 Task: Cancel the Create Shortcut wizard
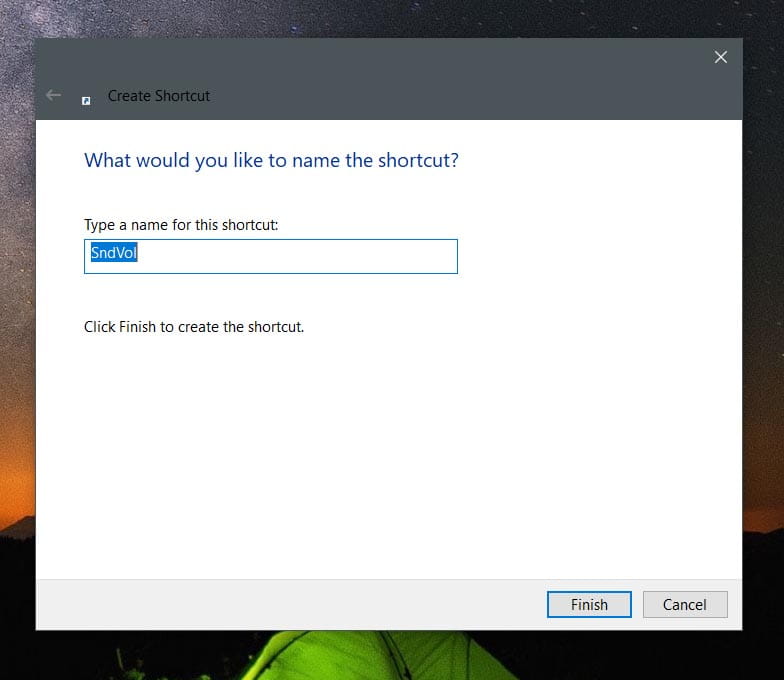[684, 604]
